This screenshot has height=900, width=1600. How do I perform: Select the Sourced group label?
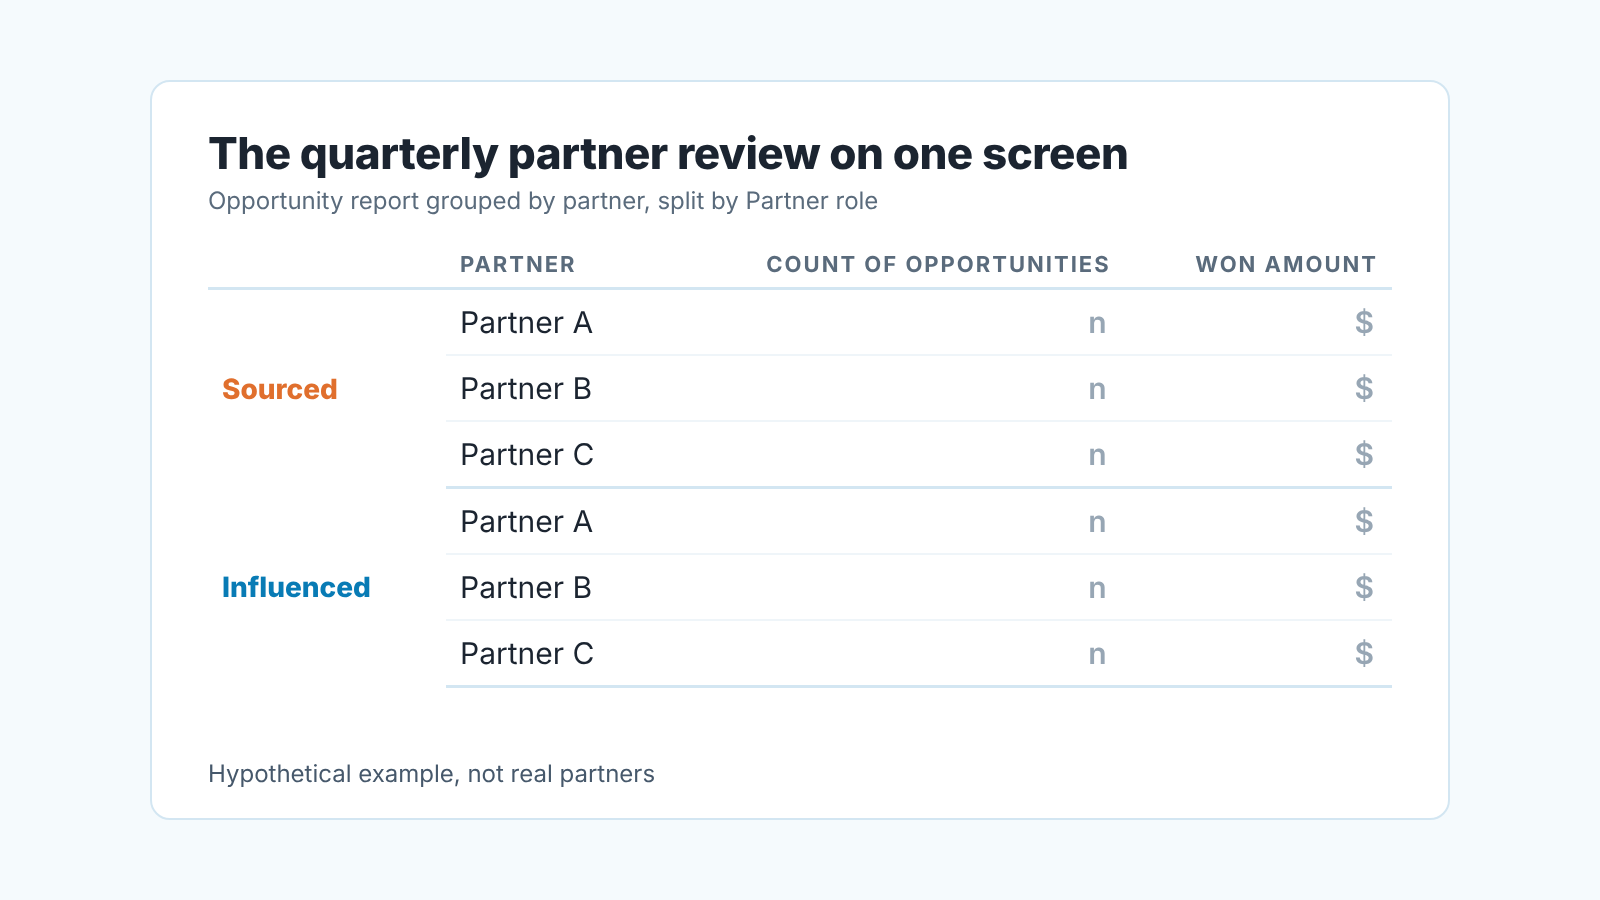[280, 389]
